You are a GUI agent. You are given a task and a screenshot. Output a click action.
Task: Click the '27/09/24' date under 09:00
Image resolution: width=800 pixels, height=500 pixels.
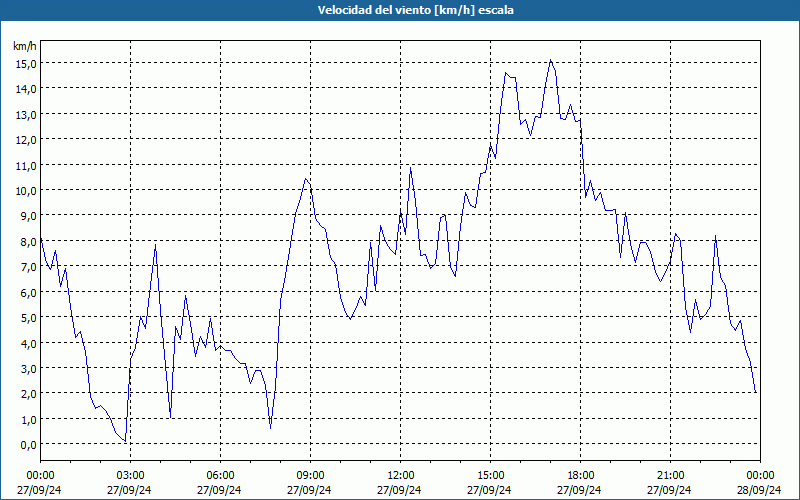pyautogui.click(x=309, y=490)
